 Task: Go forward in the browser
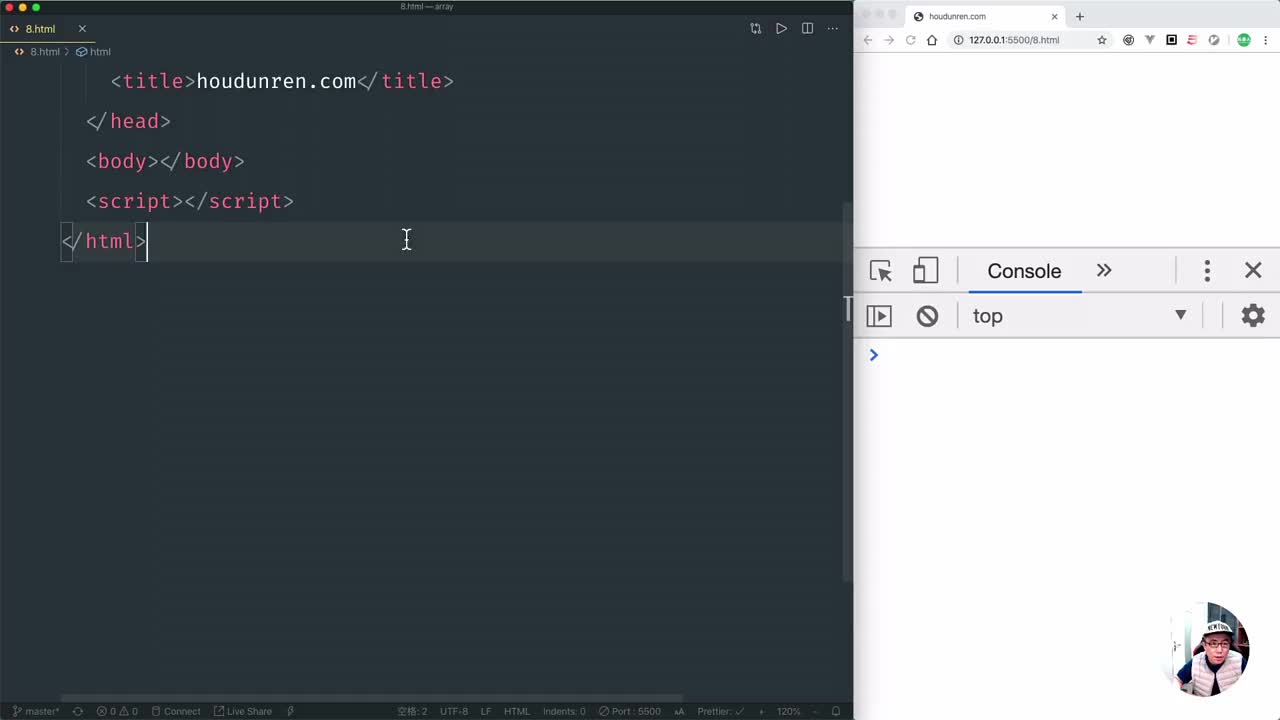pos(889,40)
